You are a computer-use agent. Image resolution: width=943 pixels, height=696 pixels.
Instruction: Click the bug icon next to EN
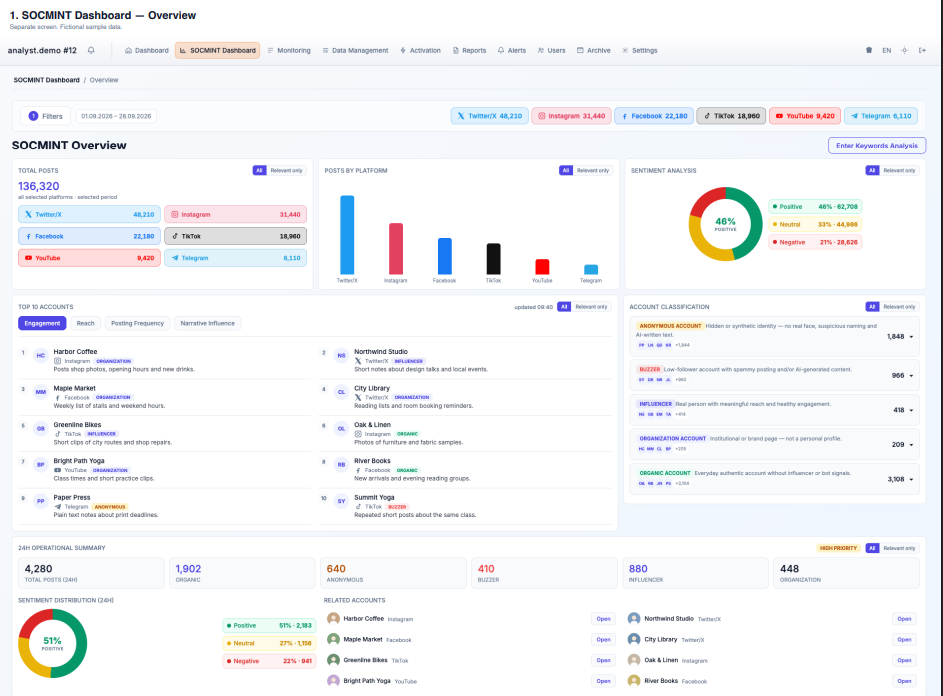tap(868, 51)
